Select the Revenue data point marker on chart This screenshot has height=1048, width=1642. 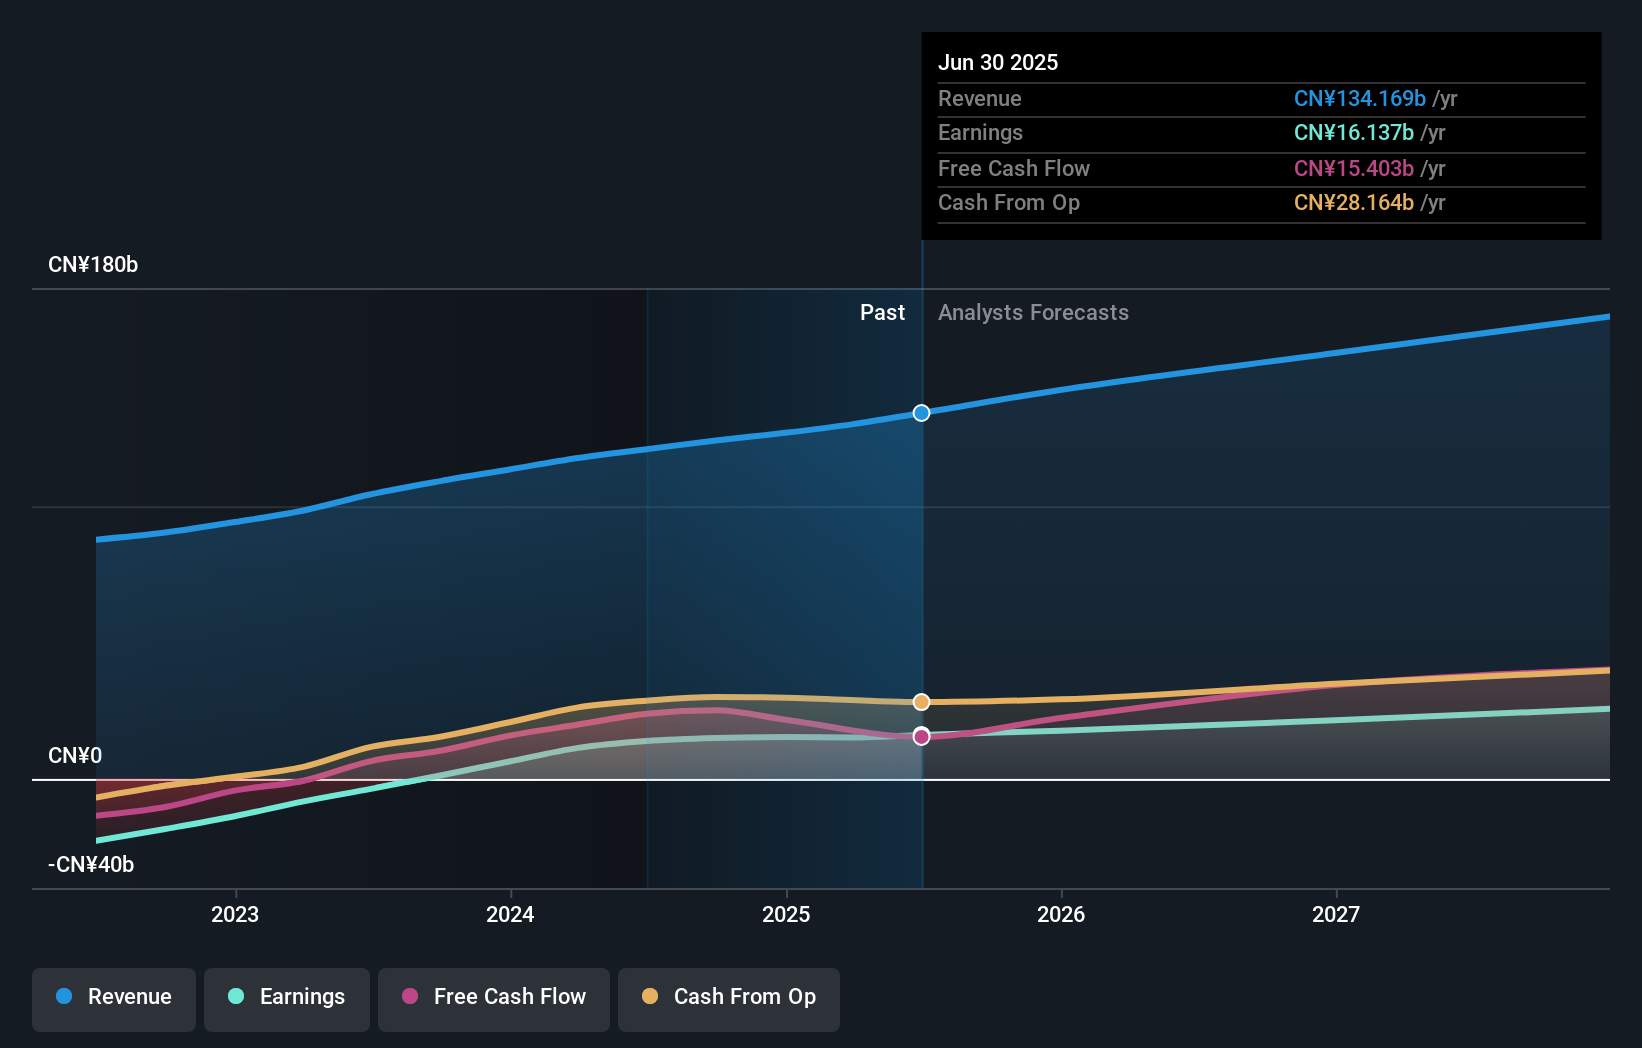921,412
